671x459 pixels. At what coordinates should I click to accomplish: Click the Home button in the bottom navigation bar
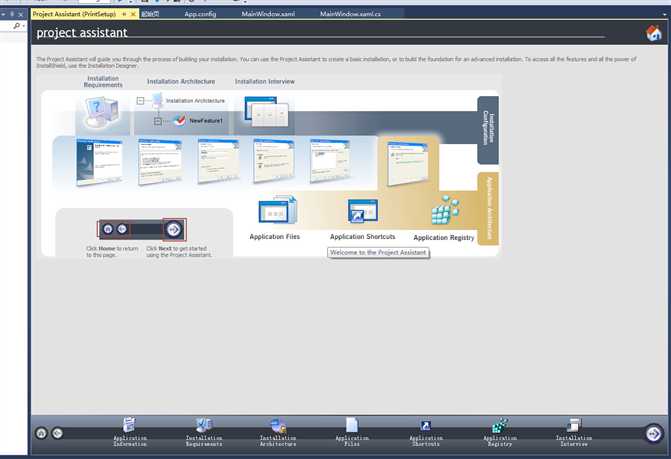41,433
